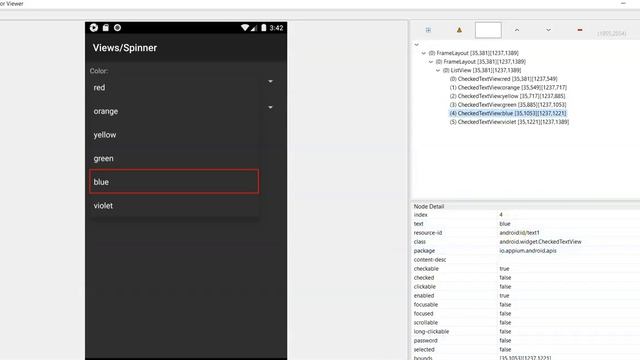Click the 3:42 clock in status bar
Image resolution: width=640 pixels, height=360 pixels.
click(x=276, y=28)
